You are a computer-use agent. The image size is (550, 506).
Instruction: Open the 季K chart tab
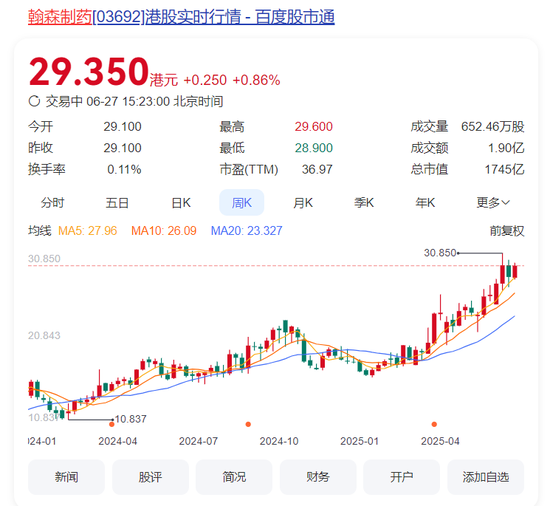tap(364, 202)
